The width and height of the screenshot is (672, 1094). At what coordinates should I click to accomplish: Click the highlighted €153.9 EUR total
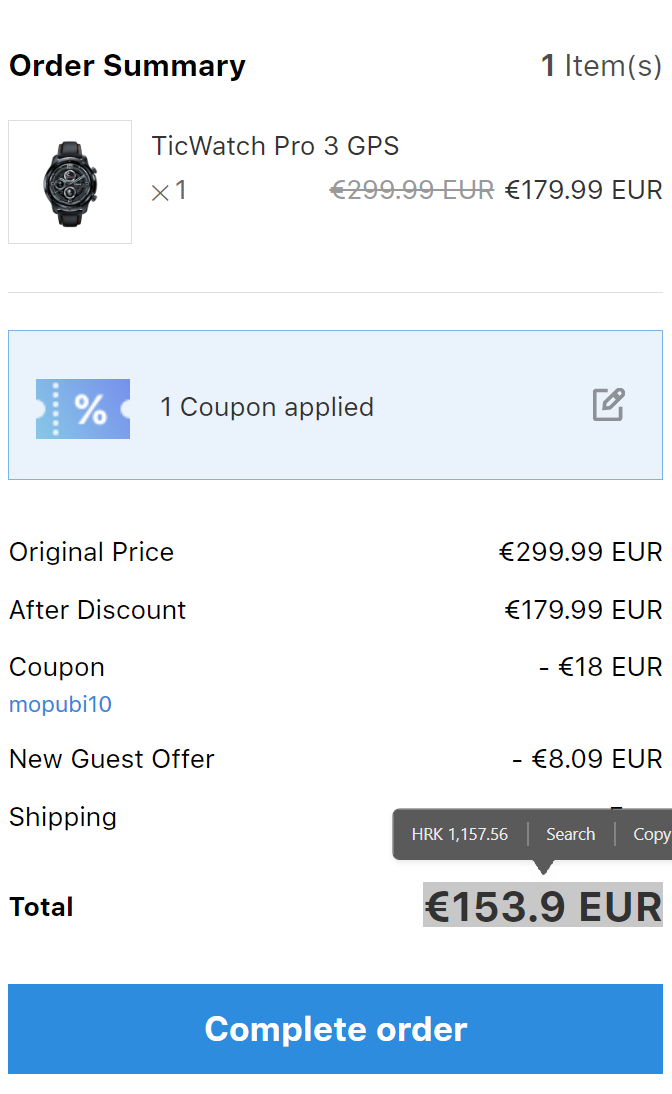pyautogui.click(x=542, y=906)
